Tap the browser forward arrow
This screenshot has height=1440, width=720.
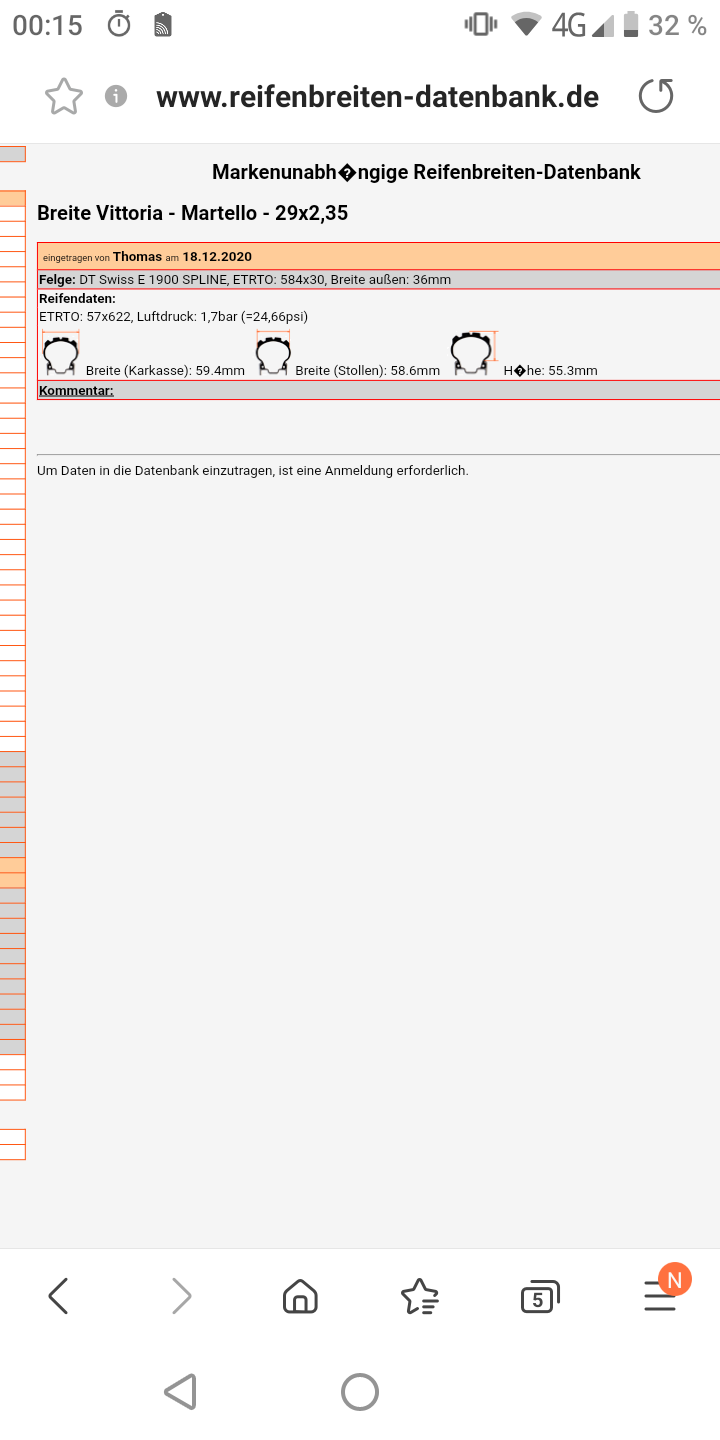pos(181,1296)
